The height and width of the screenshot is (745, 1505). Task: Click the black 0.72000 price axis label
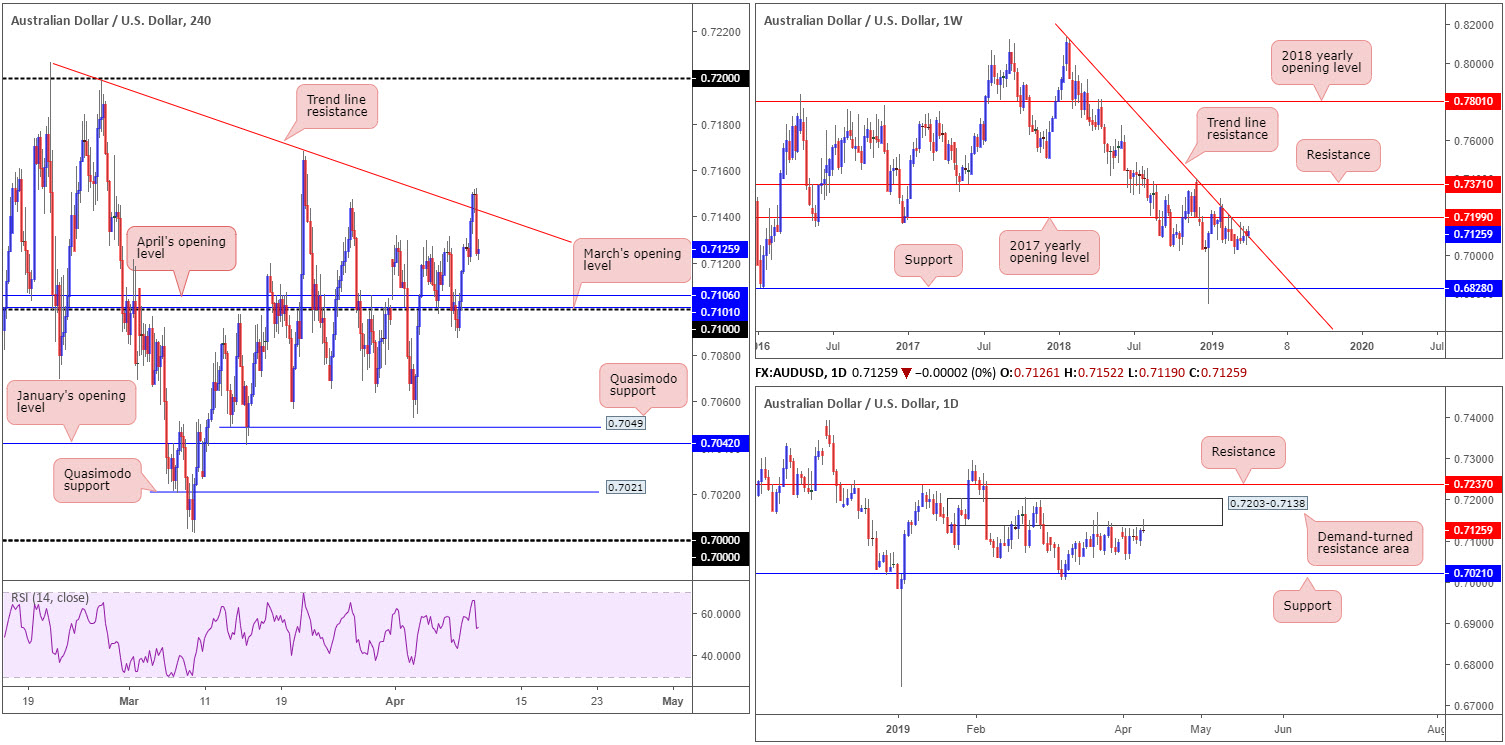[x=720, y=78]
